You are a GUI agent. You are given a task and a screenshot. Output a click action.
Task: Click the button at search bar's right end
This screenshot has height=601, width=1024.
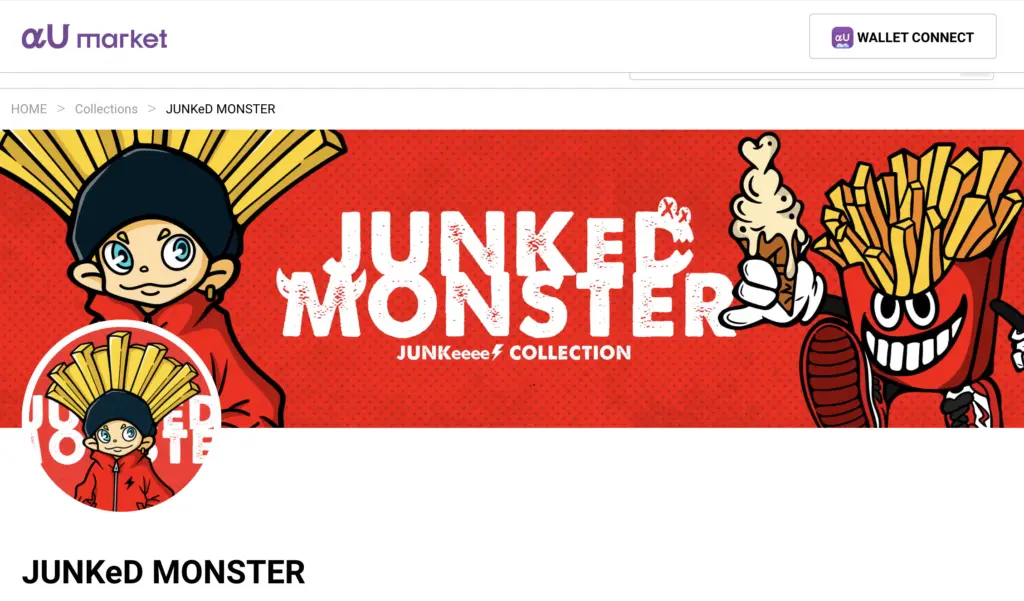pos(976,76)
